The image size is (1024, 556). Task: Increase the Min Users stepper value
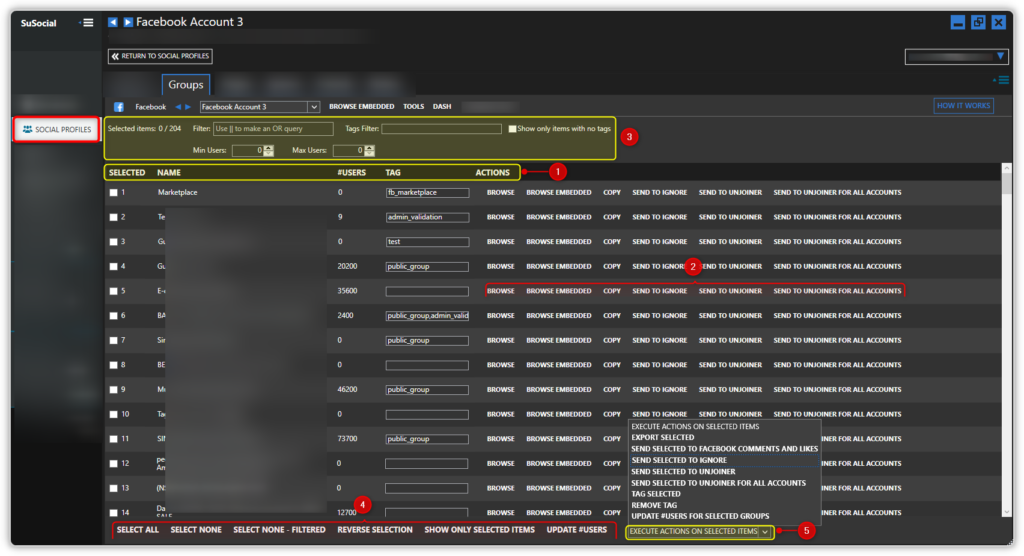(x=270, y=147)
